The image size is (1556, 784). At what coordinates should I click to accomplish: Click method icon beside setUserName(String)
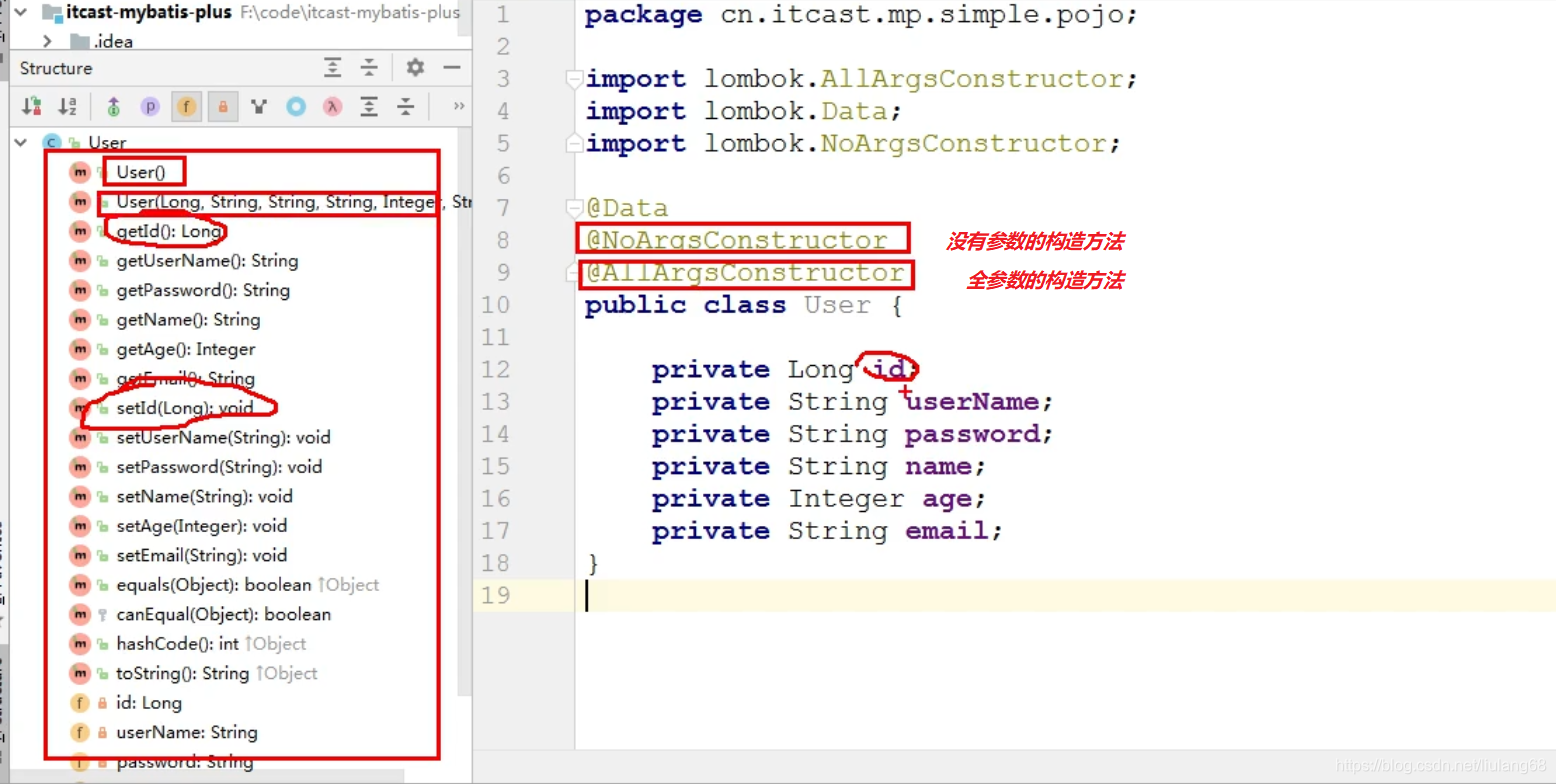tap(79, 437)
